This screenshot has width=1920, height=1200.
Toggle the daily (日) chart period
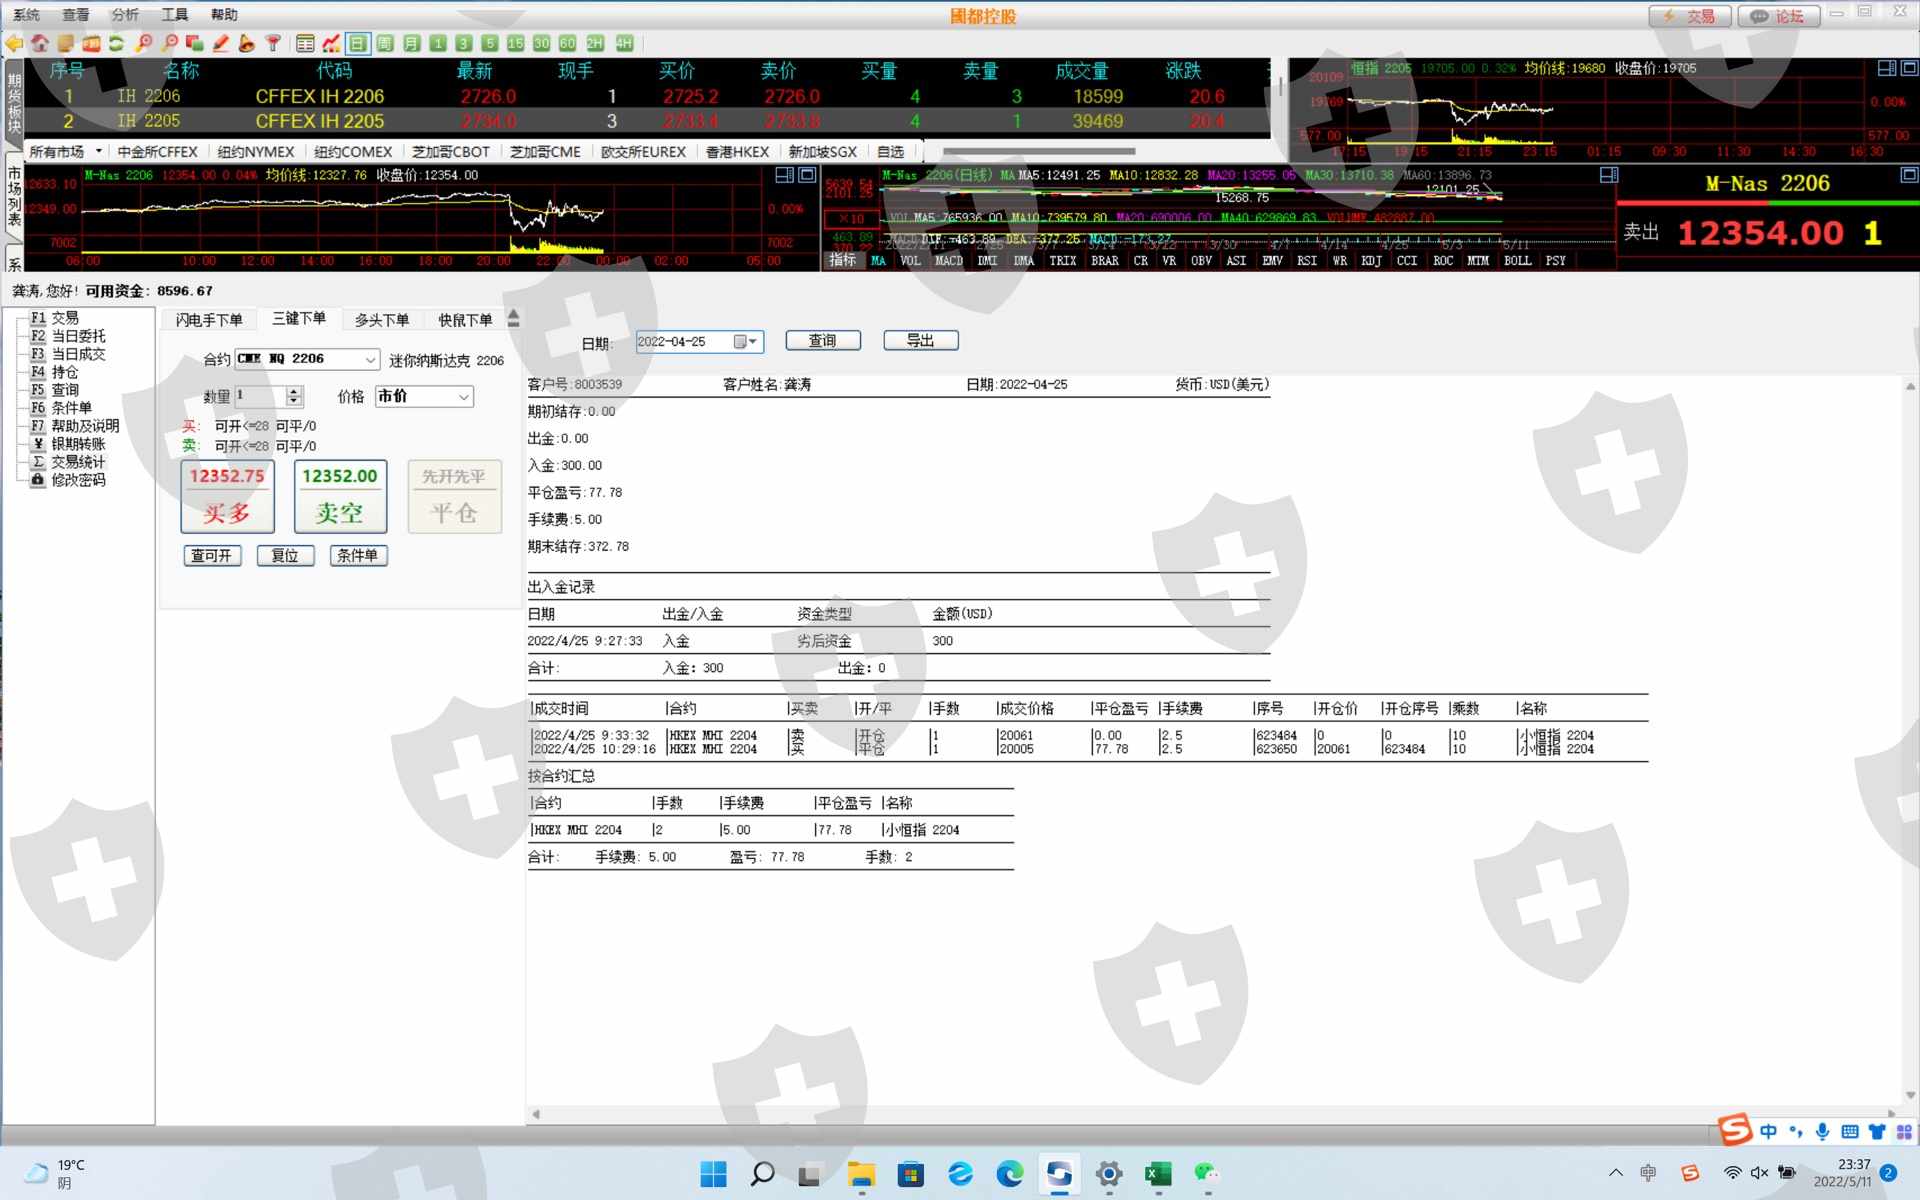[358, 43]
